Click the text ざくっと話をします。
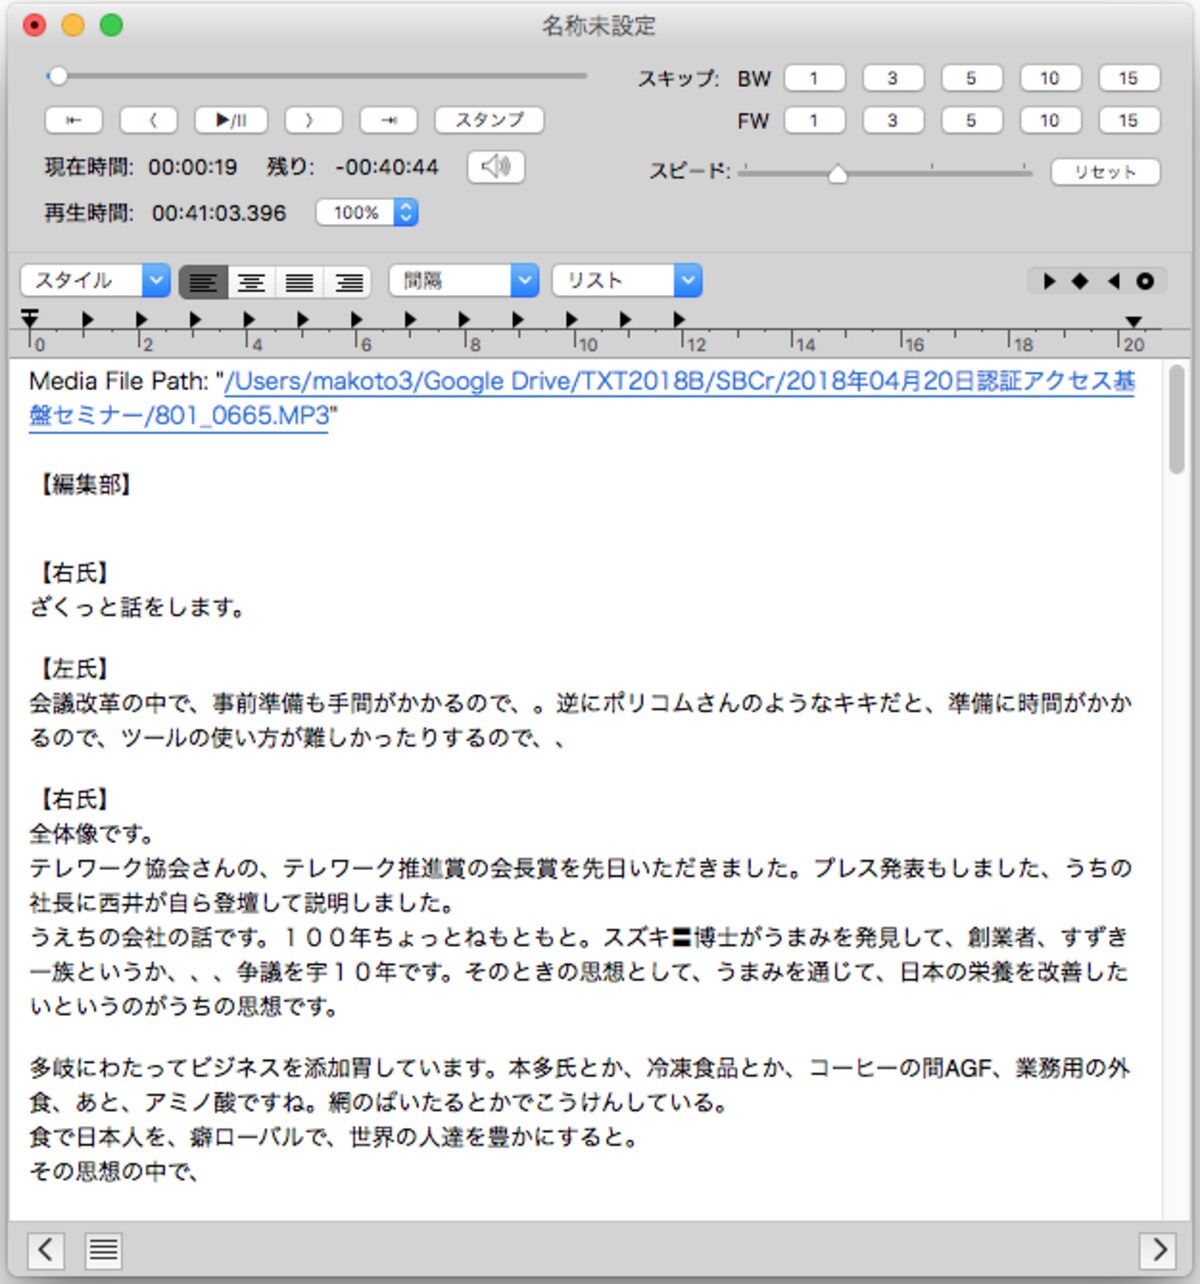The width and height of the screenshot is (1200, 1284). [138, 607]
